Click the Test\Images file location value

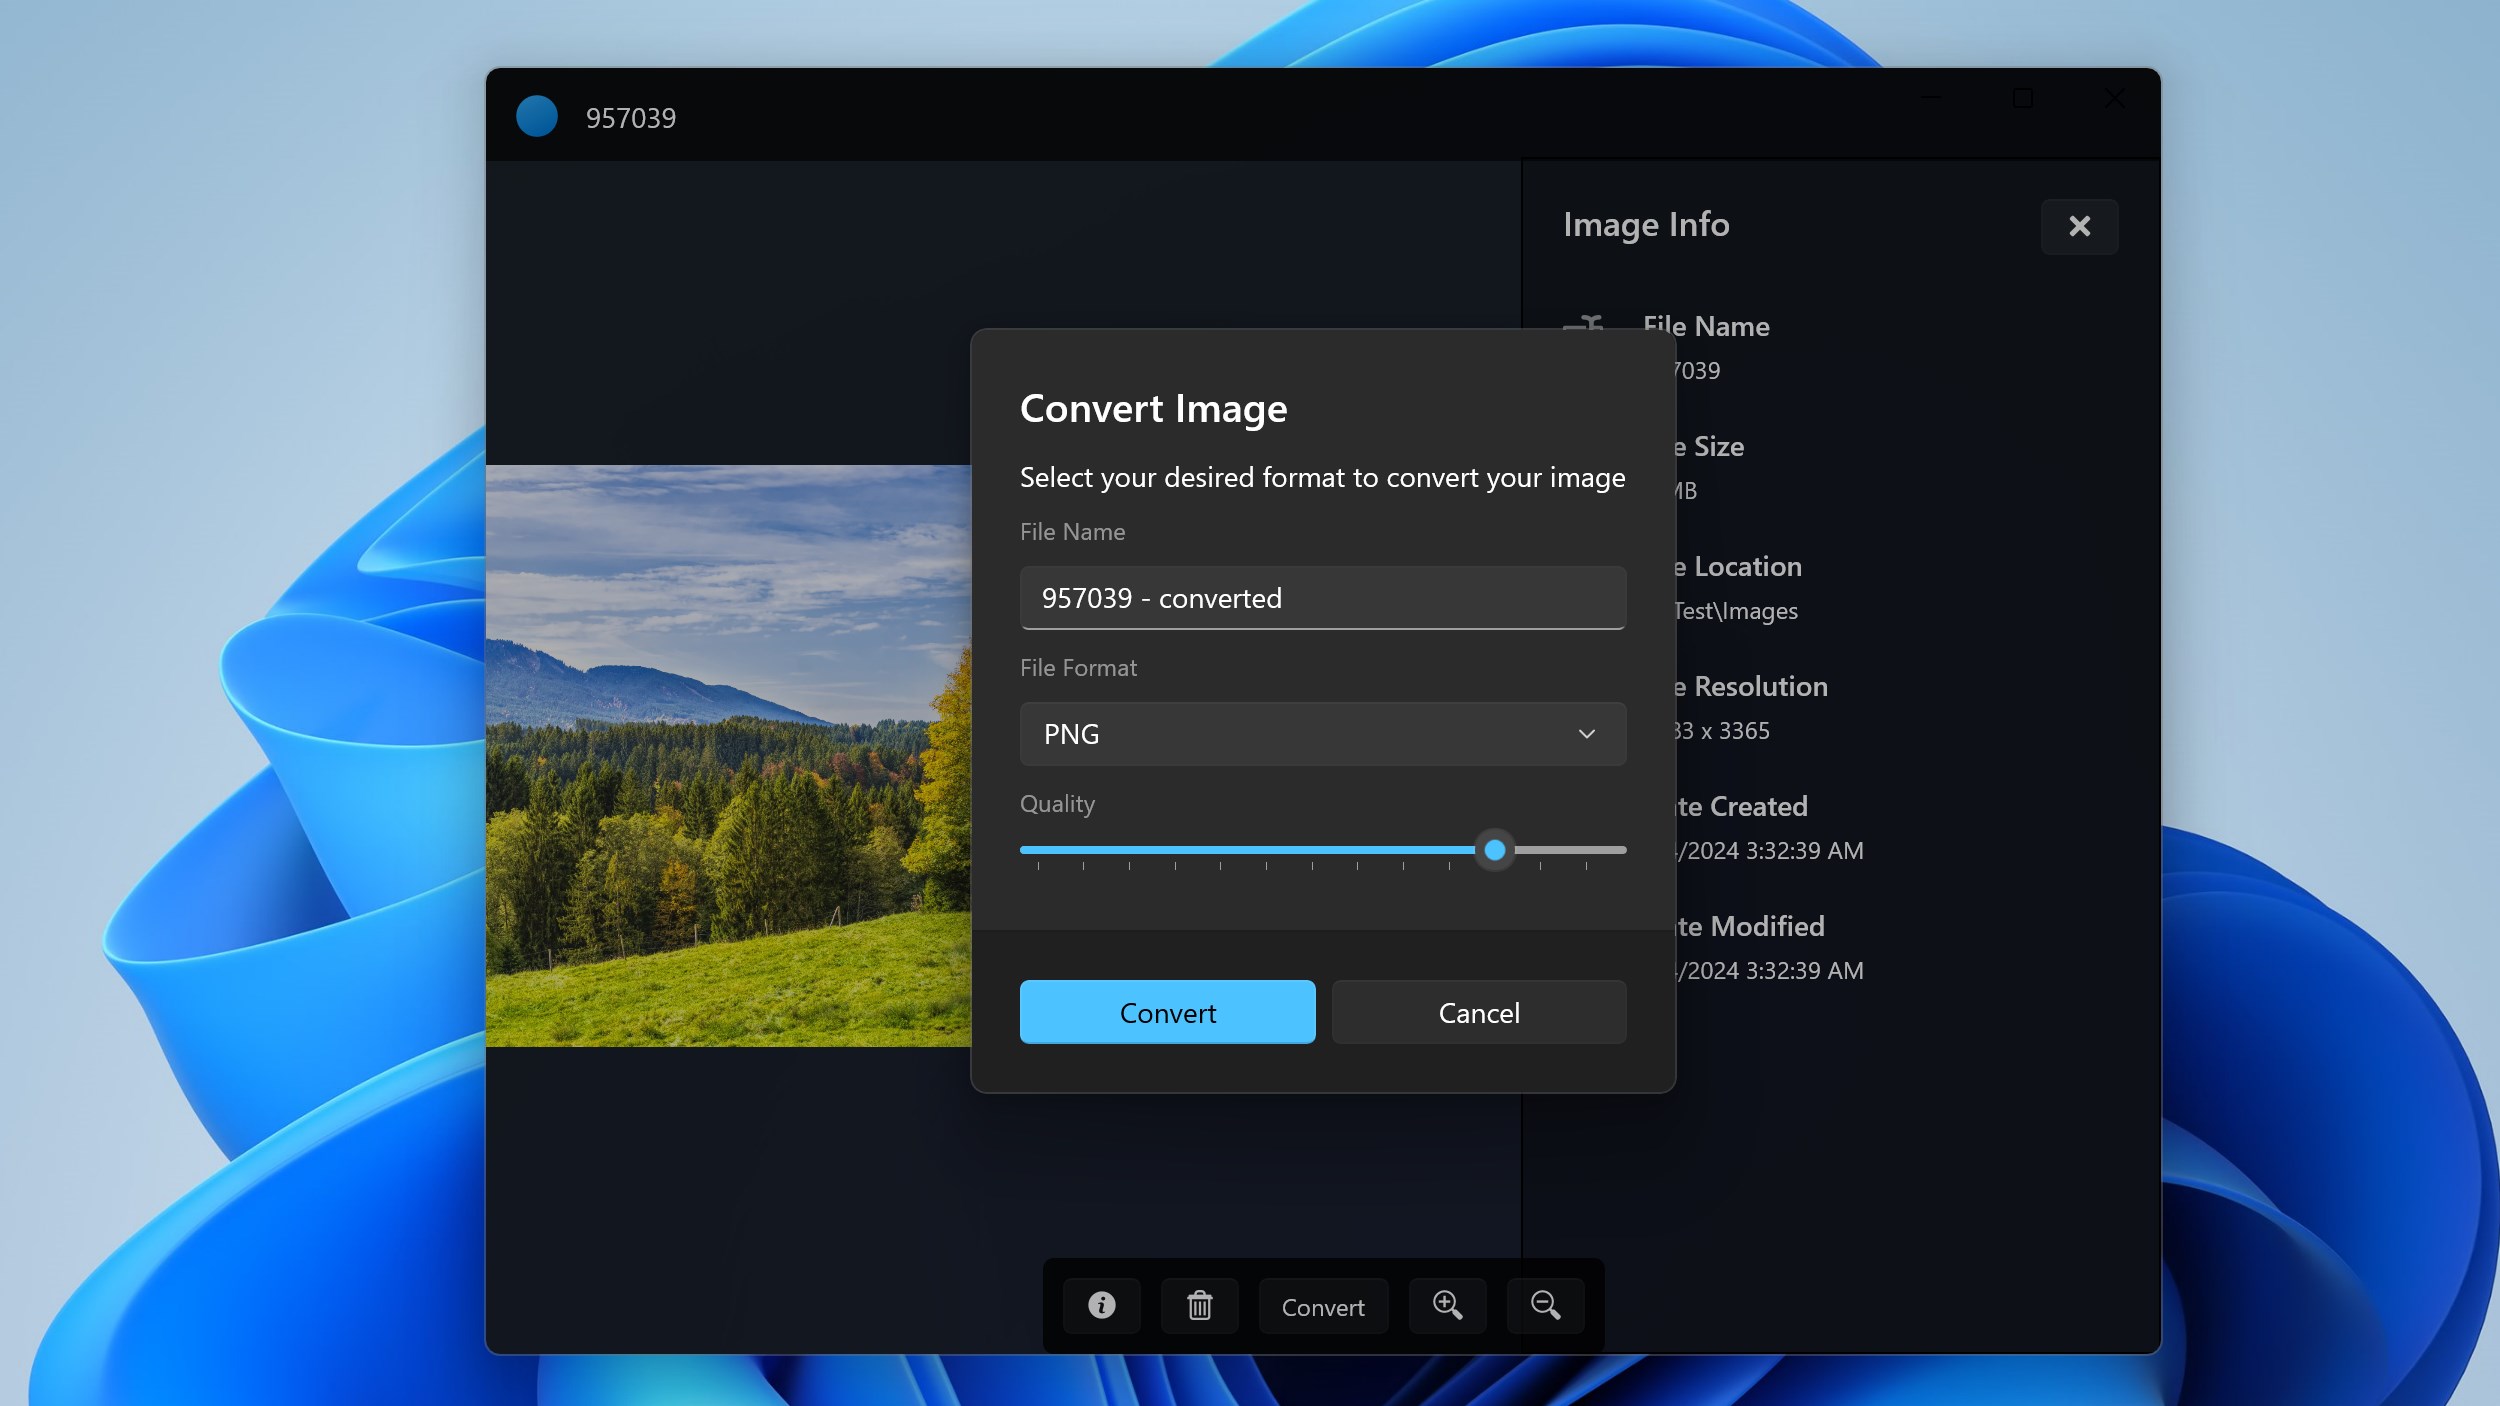[x=1736, y=611]
